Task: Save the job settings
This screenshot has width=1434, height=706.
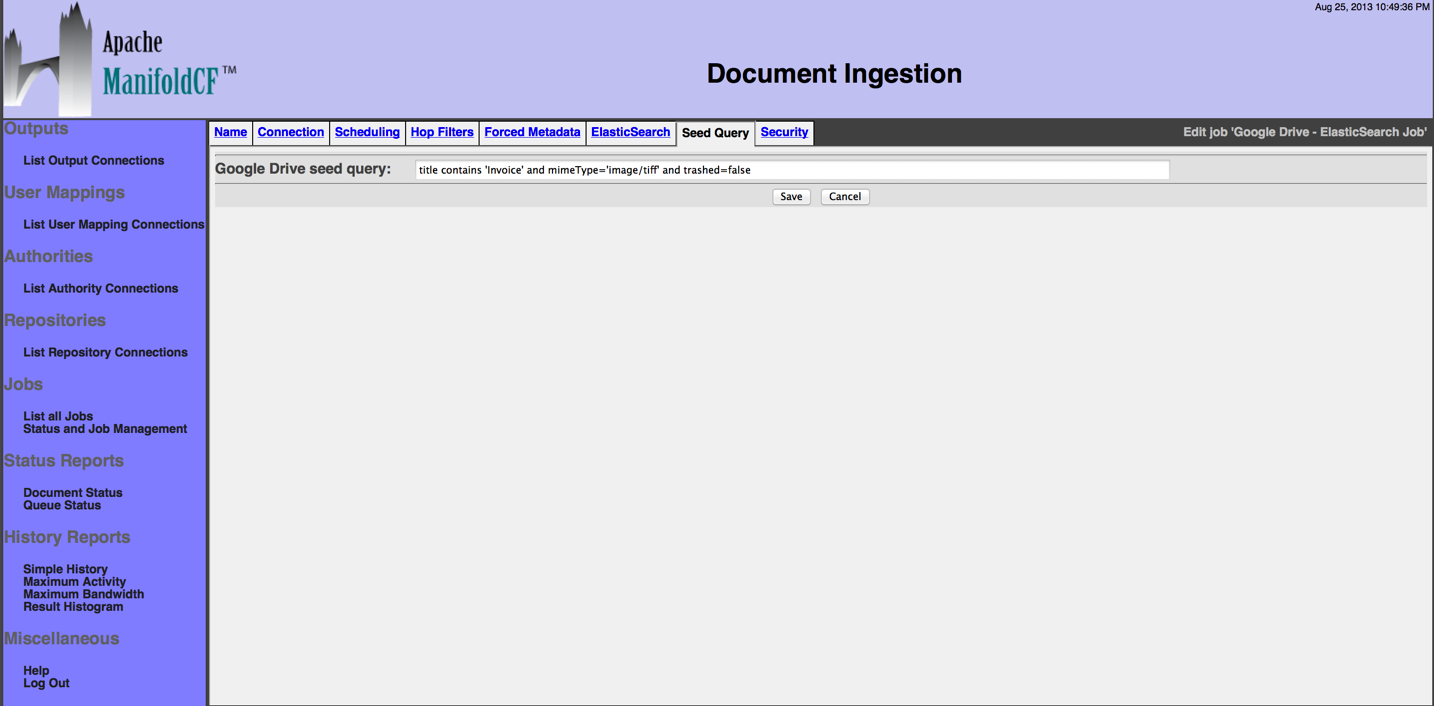Action: coord(791,197)
